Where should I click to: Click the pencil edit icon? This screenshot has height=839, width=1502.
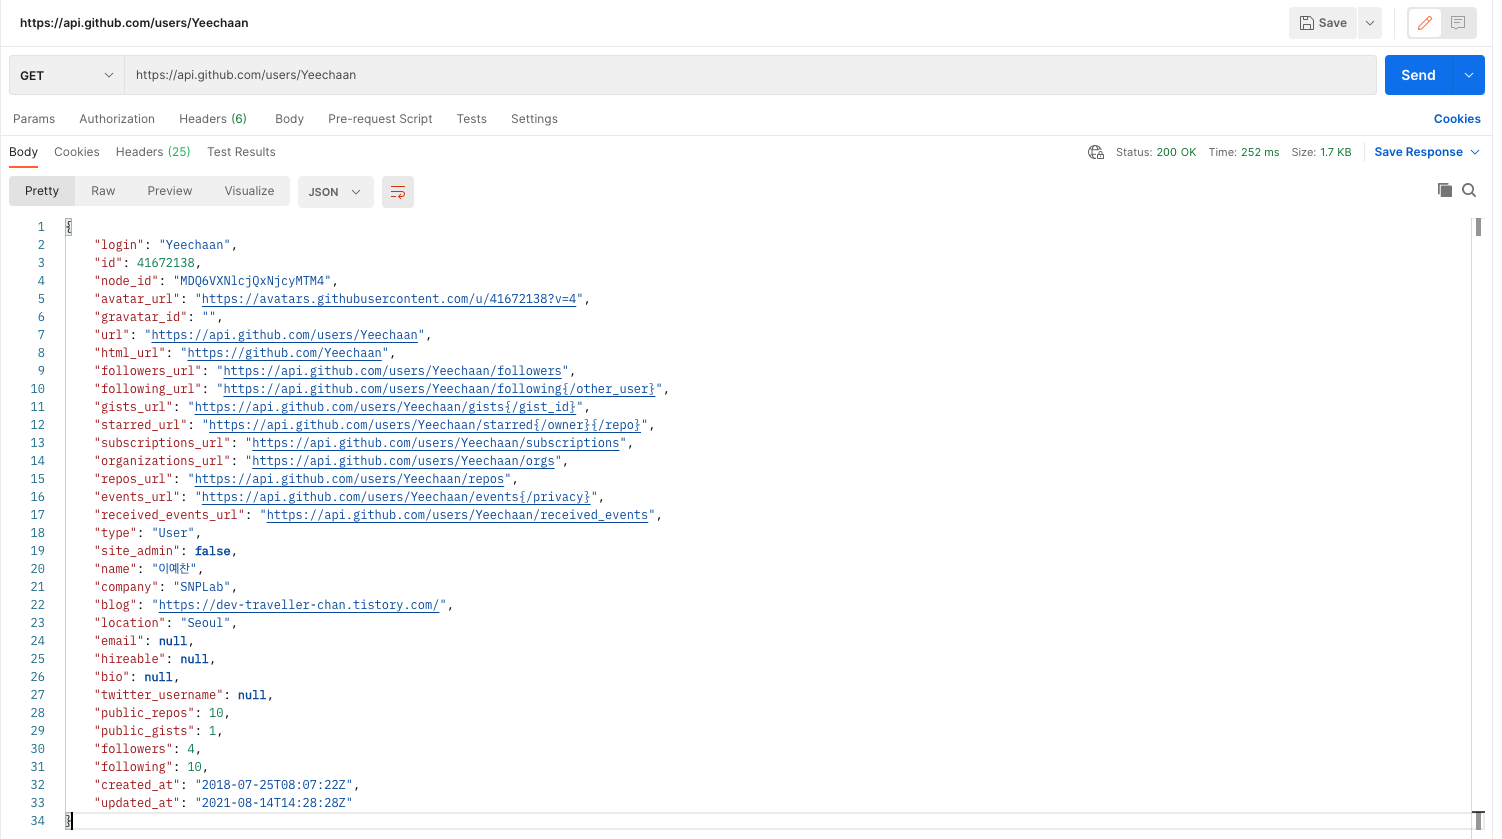pyautogui.click(x=1425, y=23)
